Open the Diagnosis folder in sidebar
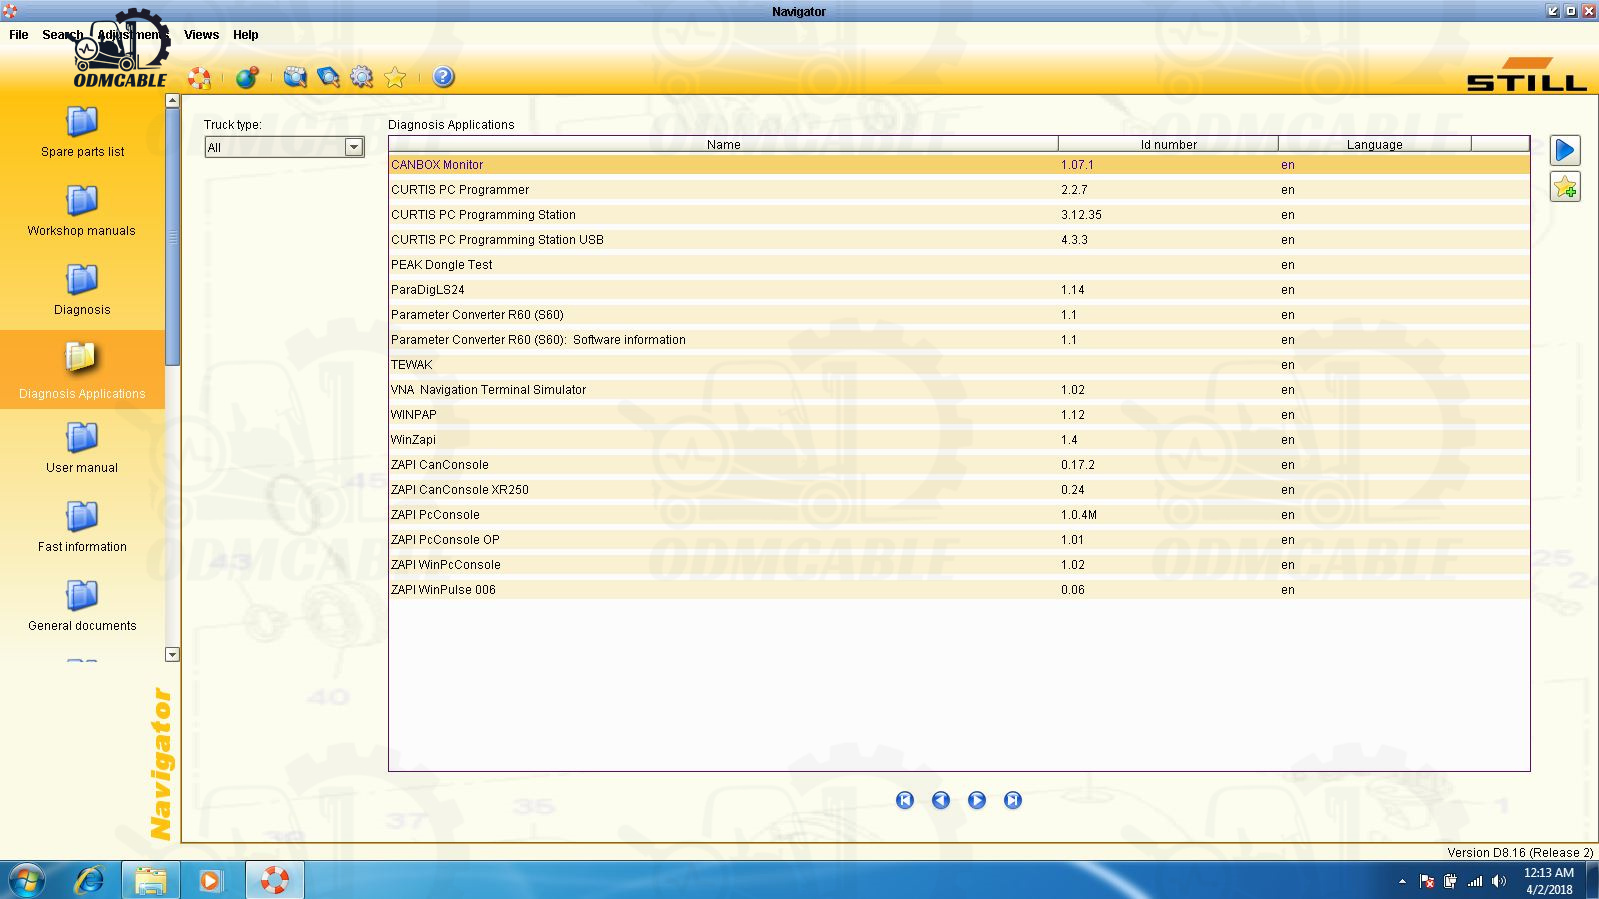 [x=82, y=290]
